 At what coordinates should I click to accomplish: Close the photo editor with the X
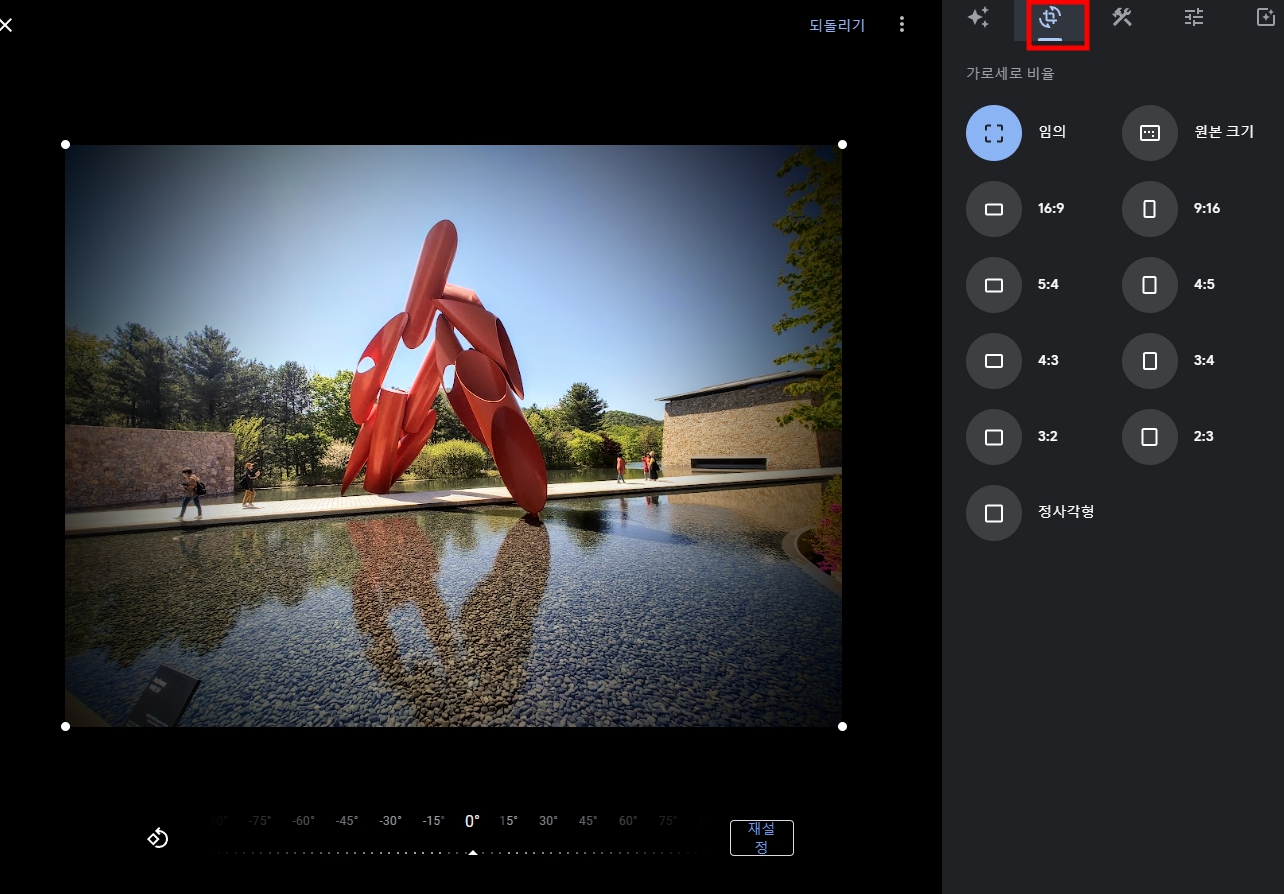(x=5, y=24)
